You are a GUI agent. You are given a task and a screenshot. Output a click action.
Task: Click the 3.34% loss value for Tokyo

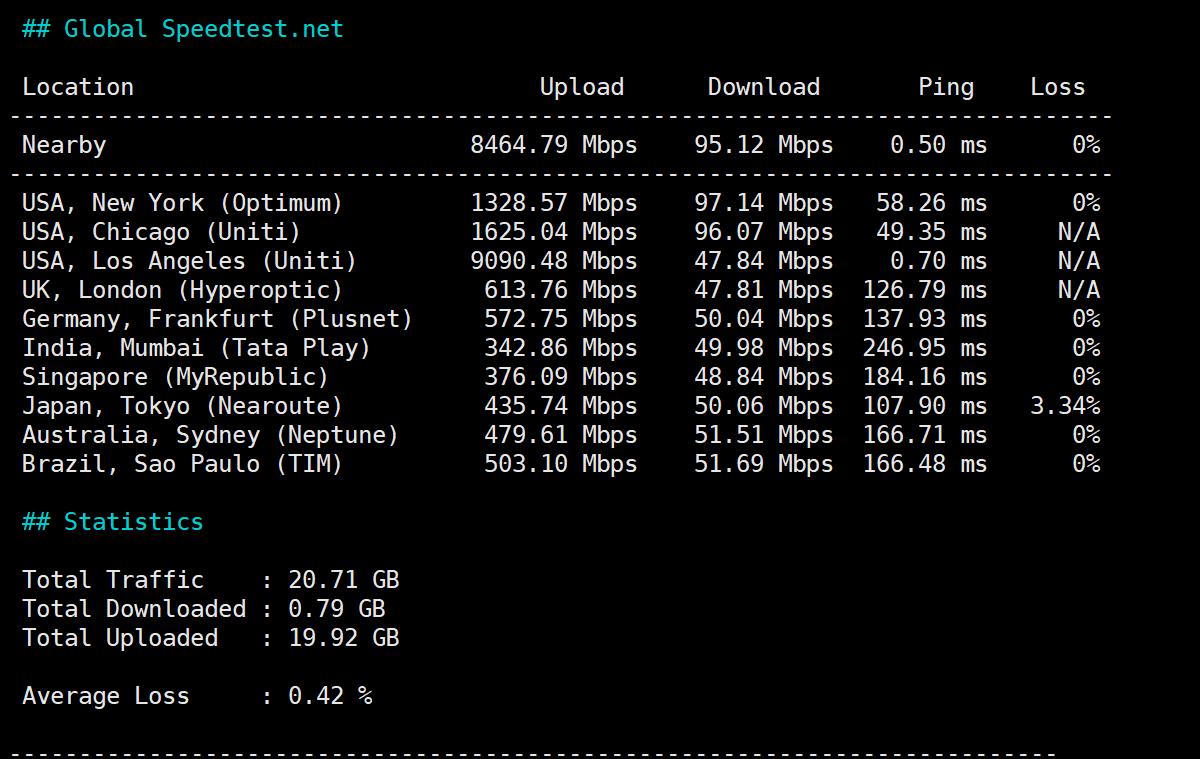tap(1064, 406)
